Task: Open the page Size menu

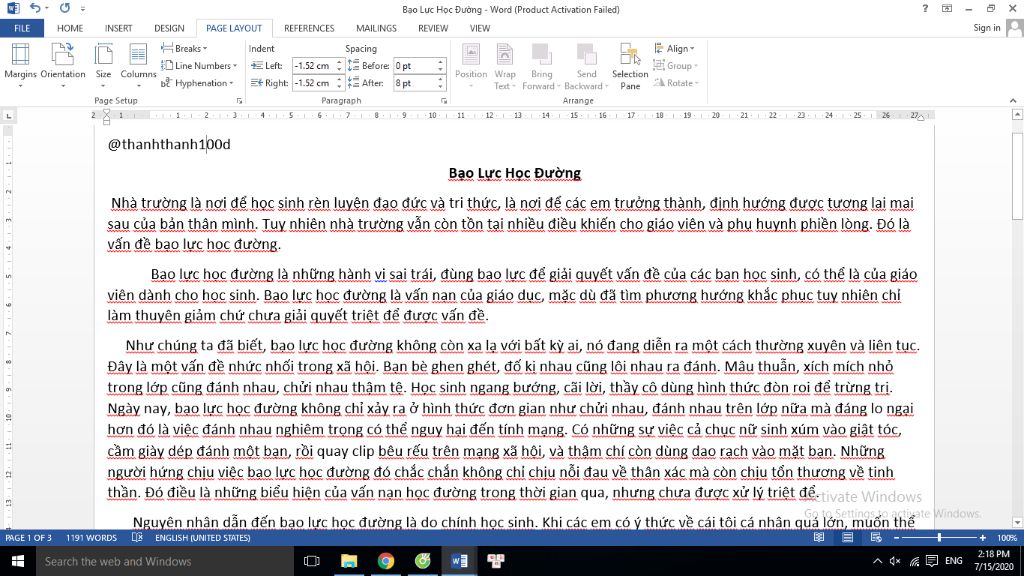Action: (103, 65)
